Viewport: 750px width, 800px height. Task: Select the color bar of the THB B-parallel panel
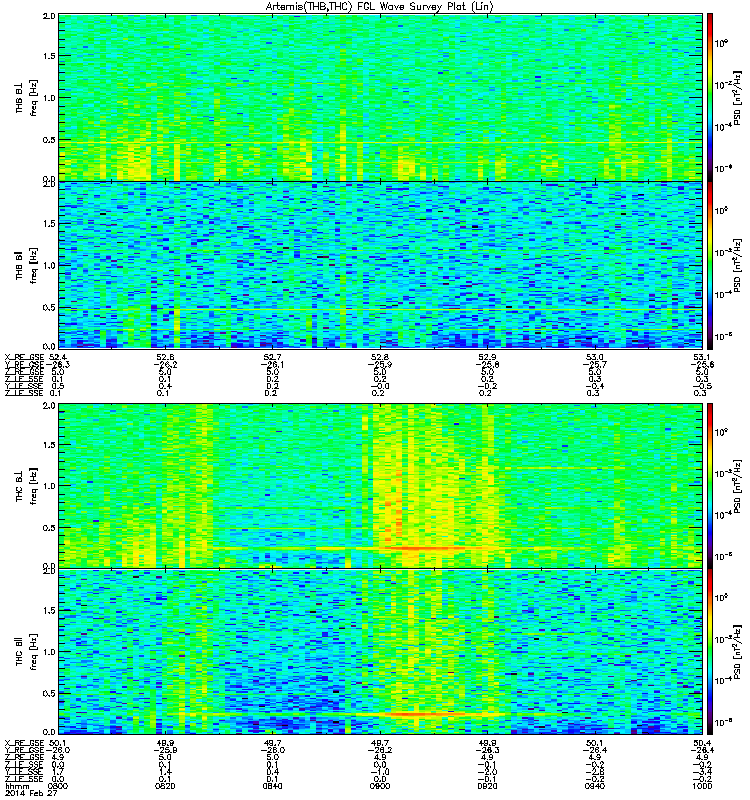(710, 265)
